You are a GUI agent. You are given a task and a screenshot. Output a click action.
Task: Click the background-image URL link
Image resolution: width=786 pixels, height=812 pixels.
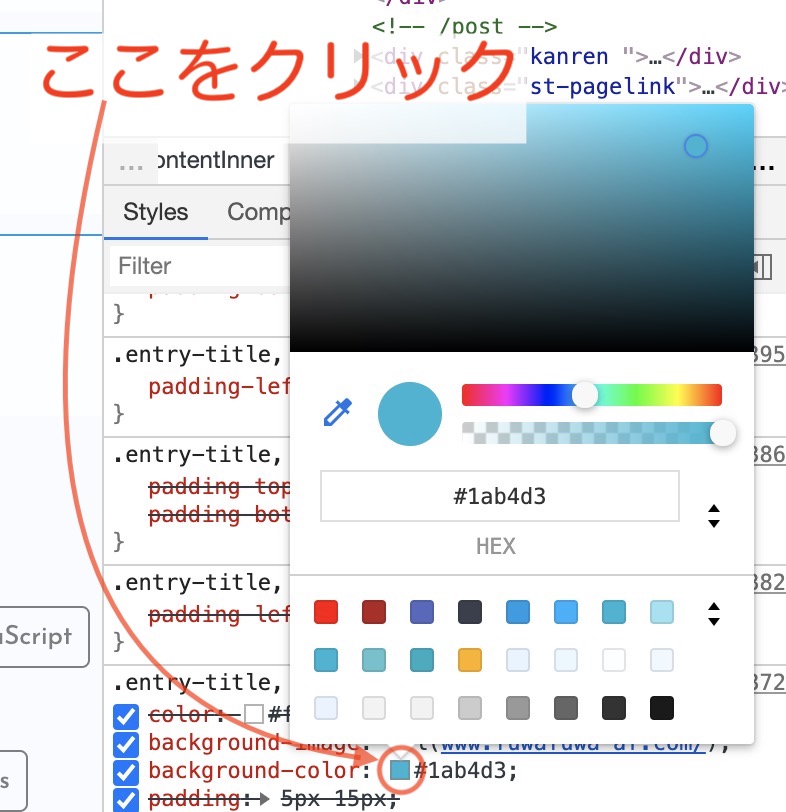571,746
